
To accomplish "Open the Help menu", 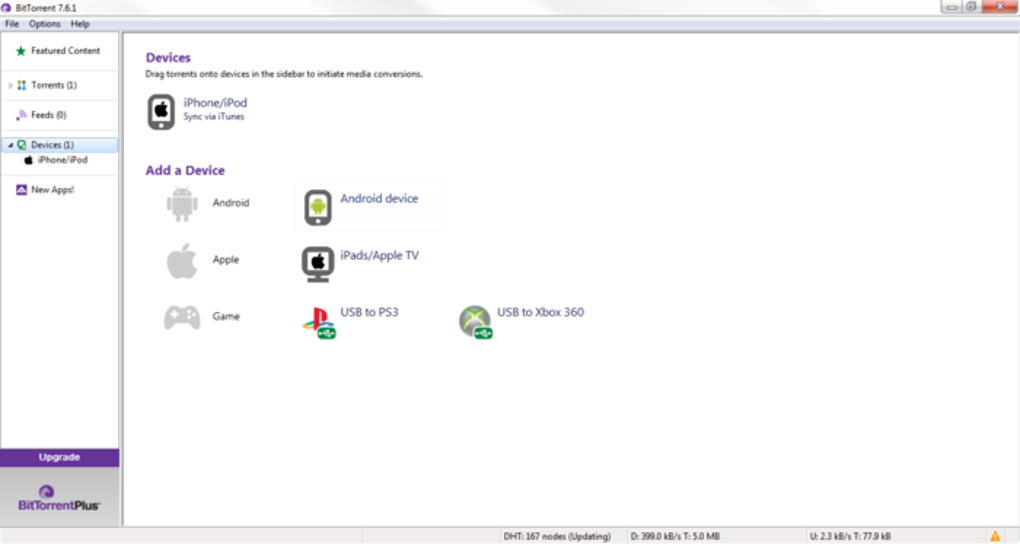I will click(x=80, y=24).
